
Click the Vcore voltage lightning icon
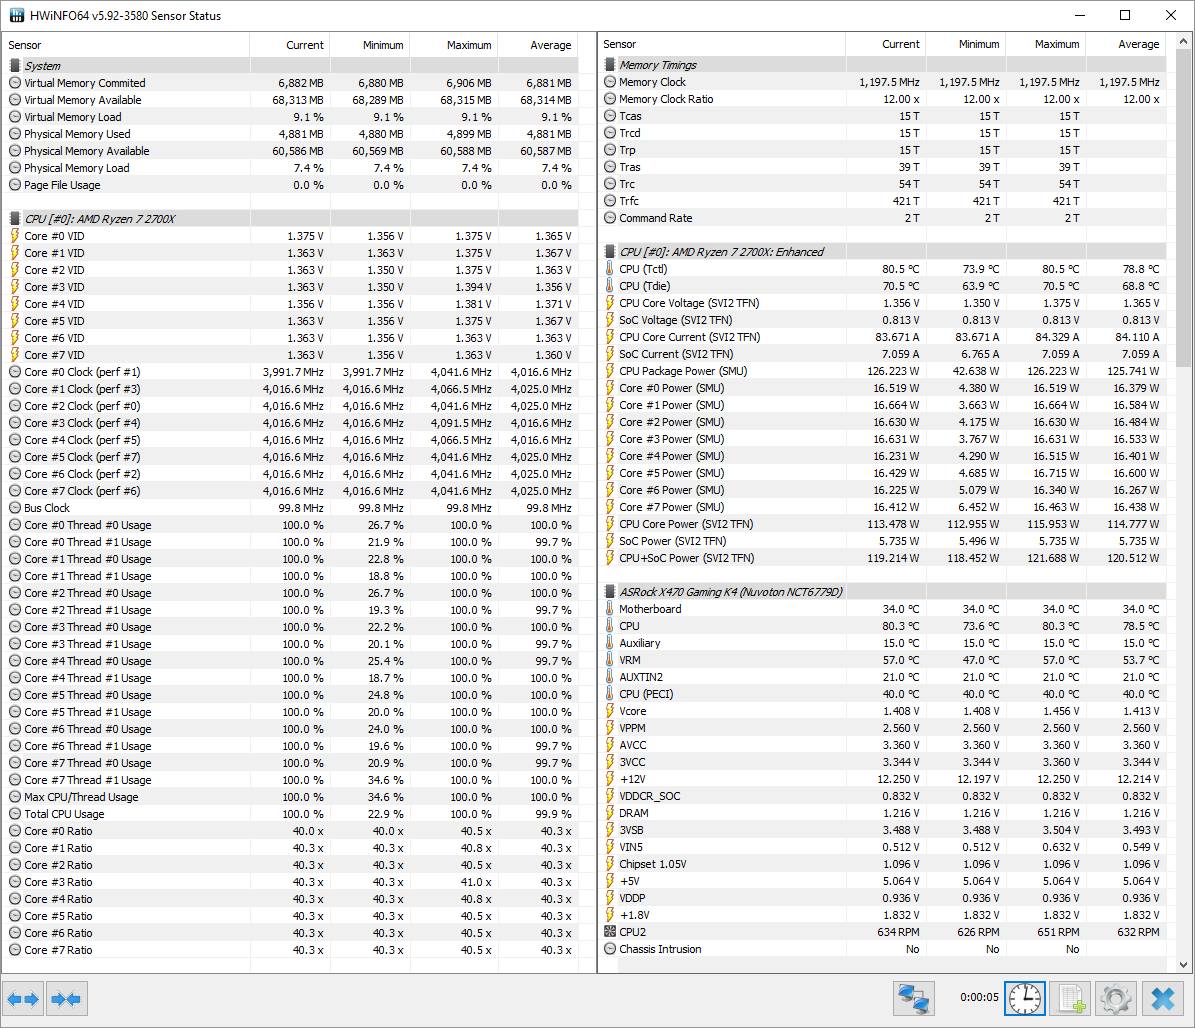610,711
